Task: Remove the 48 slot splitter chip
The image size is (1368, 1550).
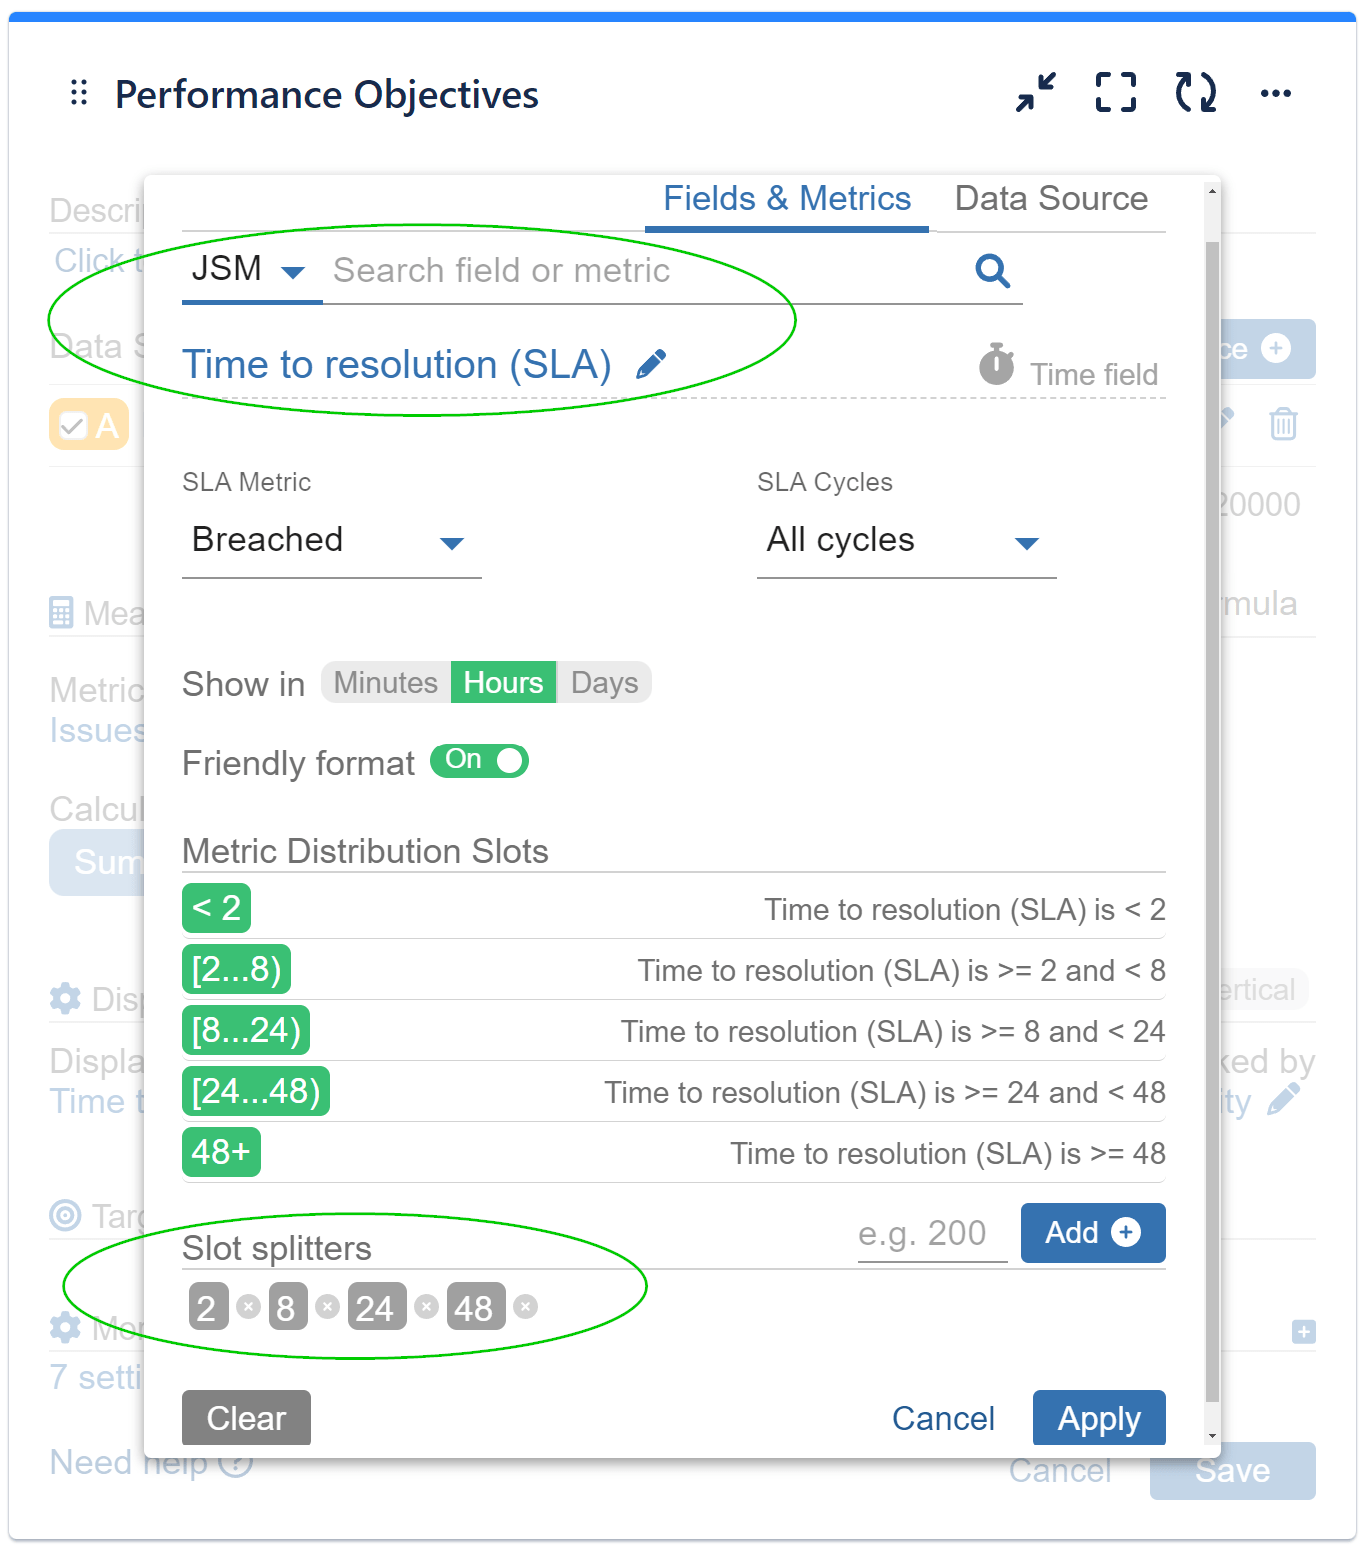Action: [526, 1306]
